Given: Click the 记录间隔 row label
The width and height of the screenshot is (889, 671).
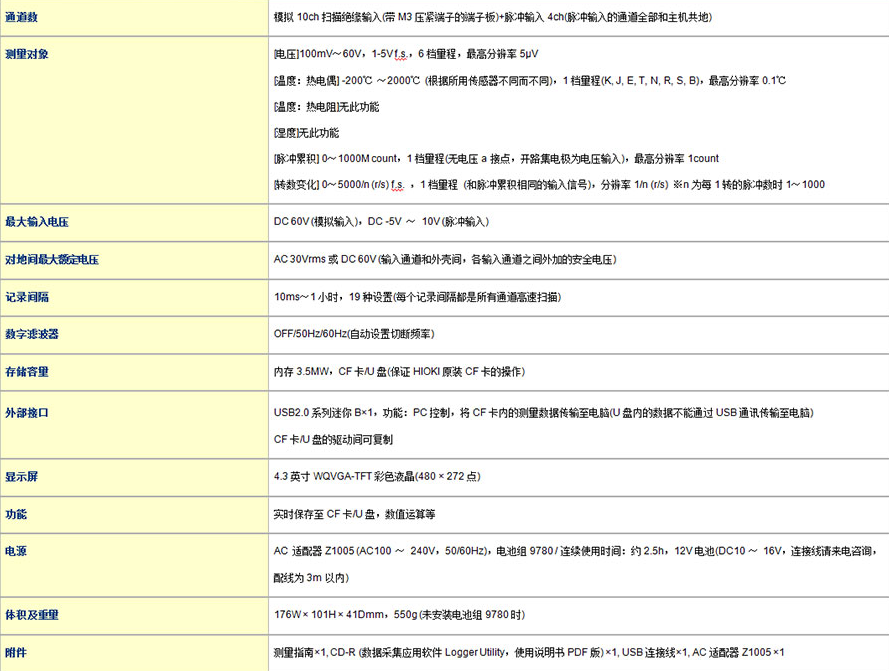Looking at the screenshot, I should click(x=27, y=297).
